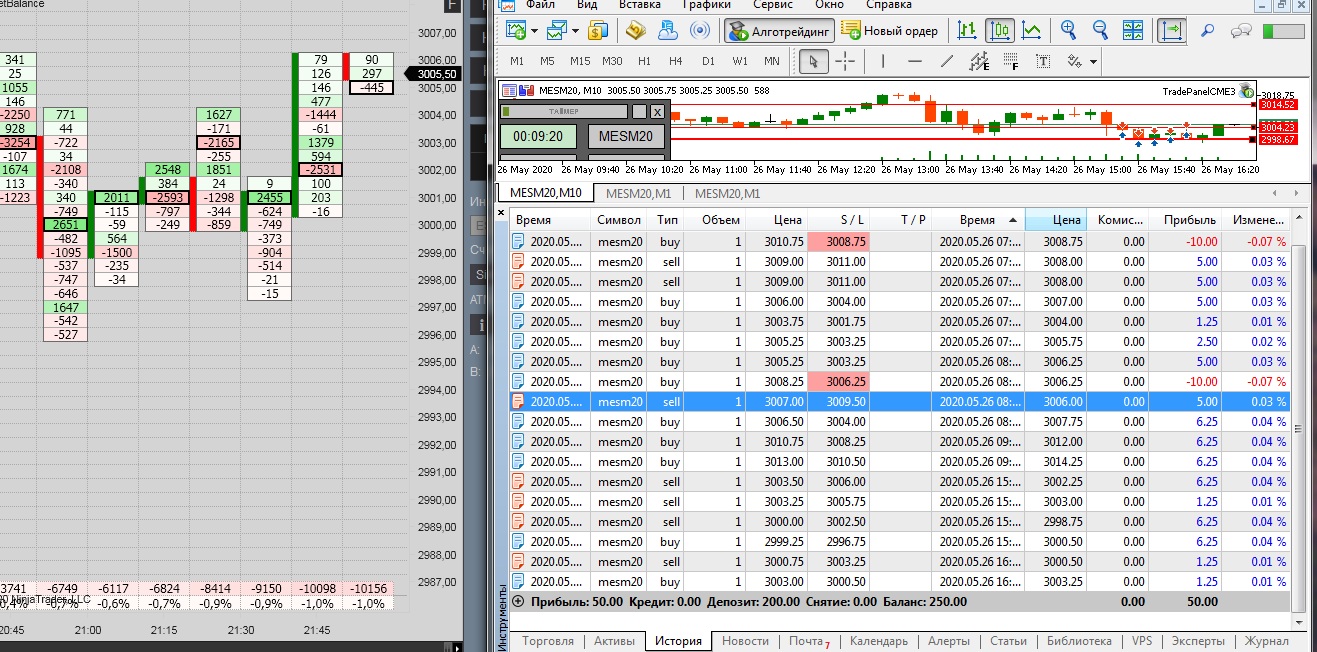The image size is (1317, 652).
Task: Click the Новый ордер button
Action: coord(890,30)
